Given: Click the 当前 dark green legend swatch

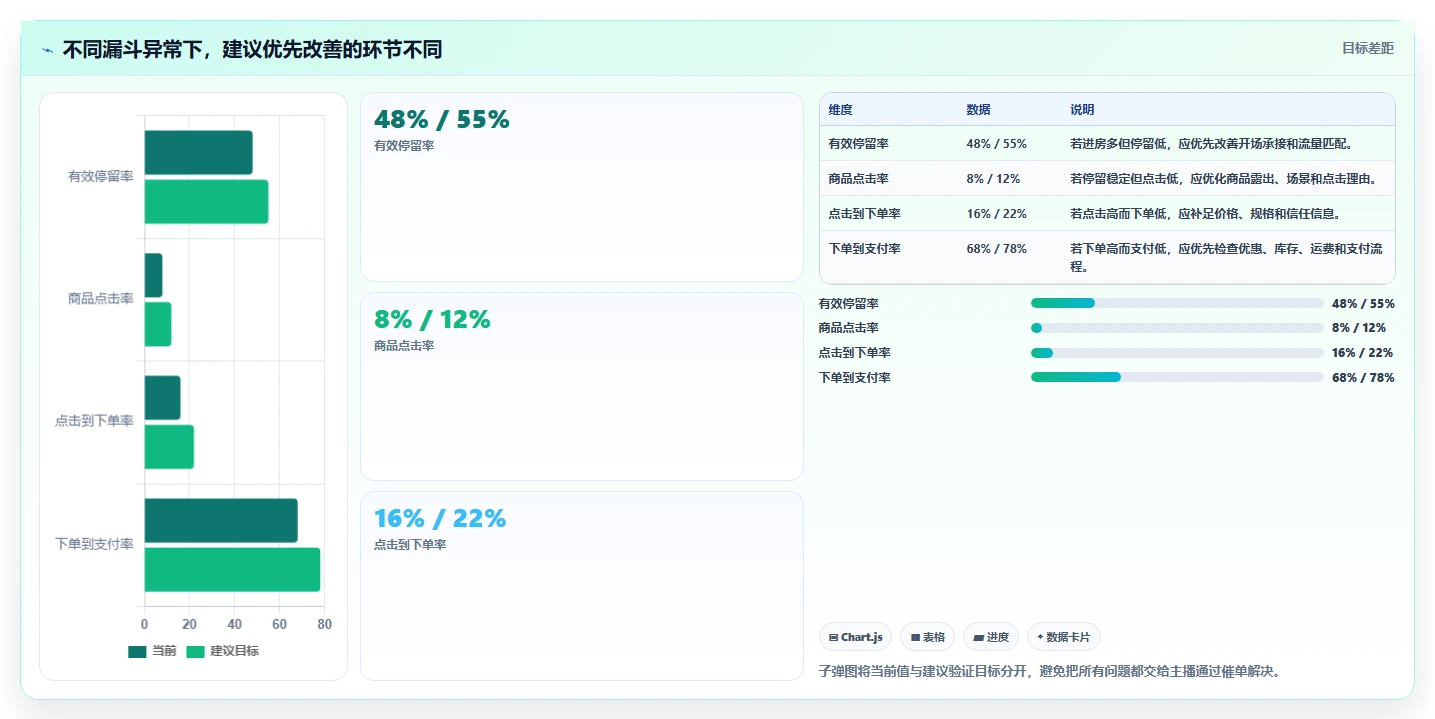Looking at the screenshot, I should (137, 652).
